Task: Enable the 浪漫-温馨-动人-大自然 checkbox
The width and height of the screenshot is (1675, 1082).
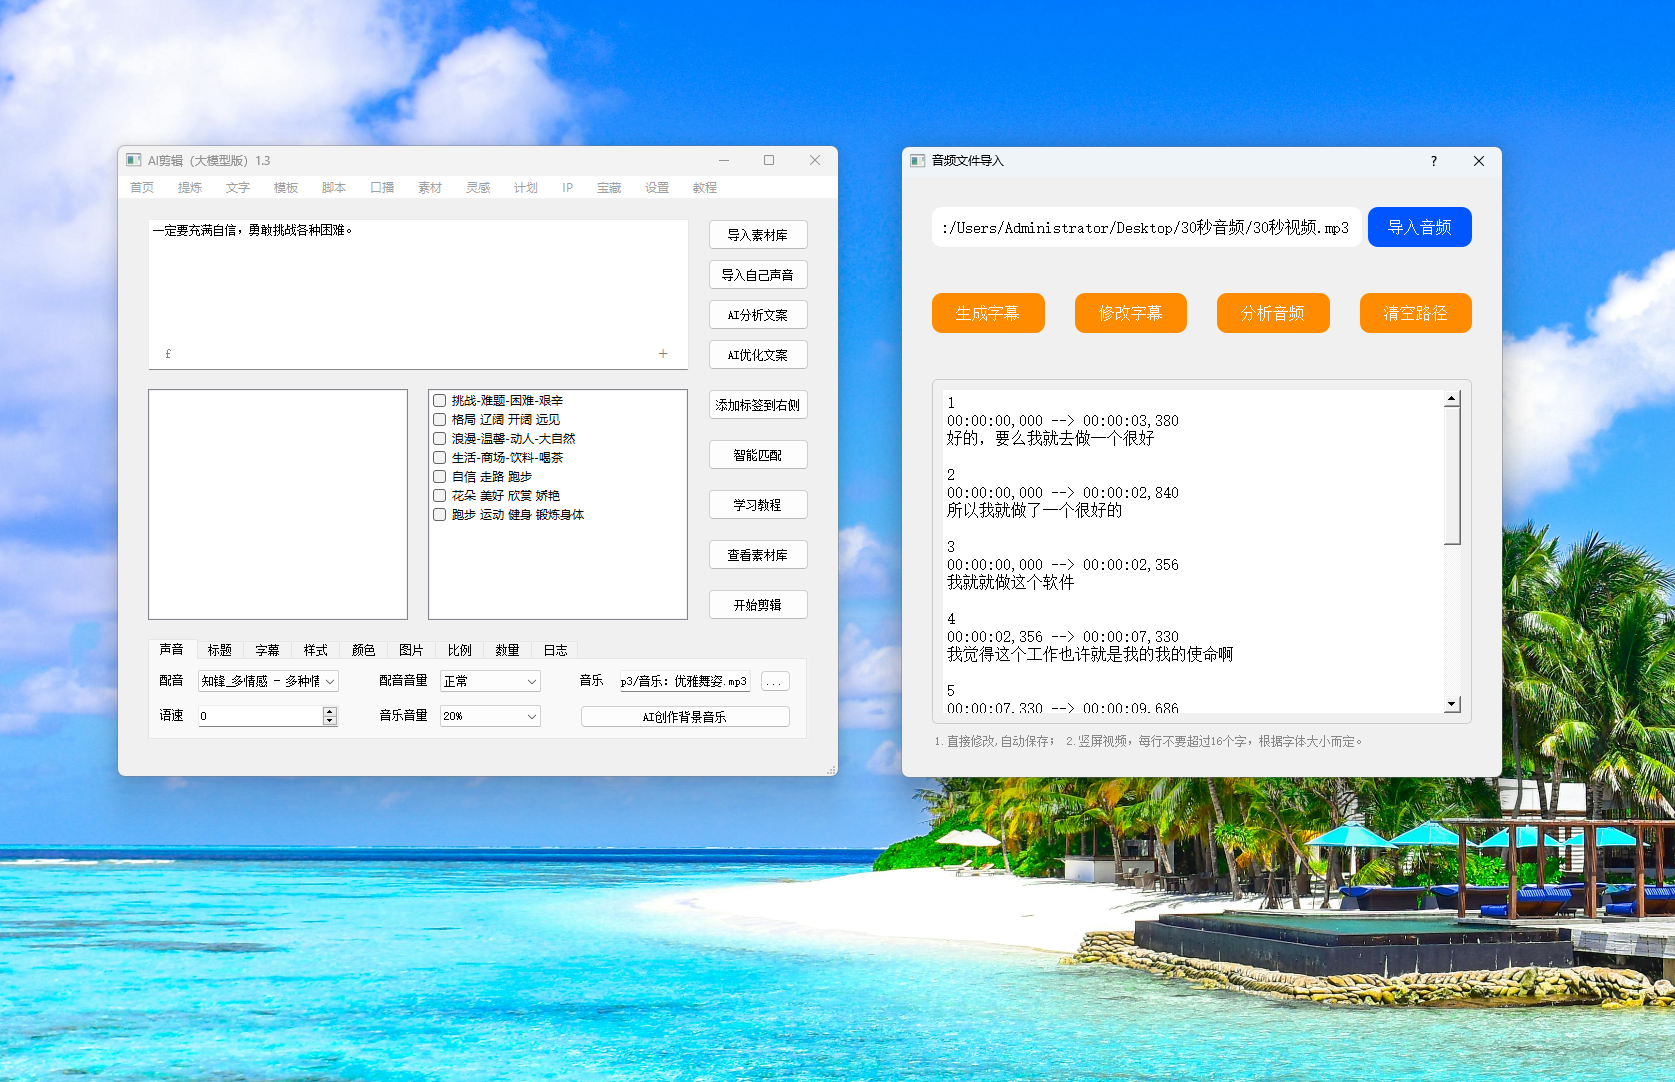Action: [x=439, y=439]
